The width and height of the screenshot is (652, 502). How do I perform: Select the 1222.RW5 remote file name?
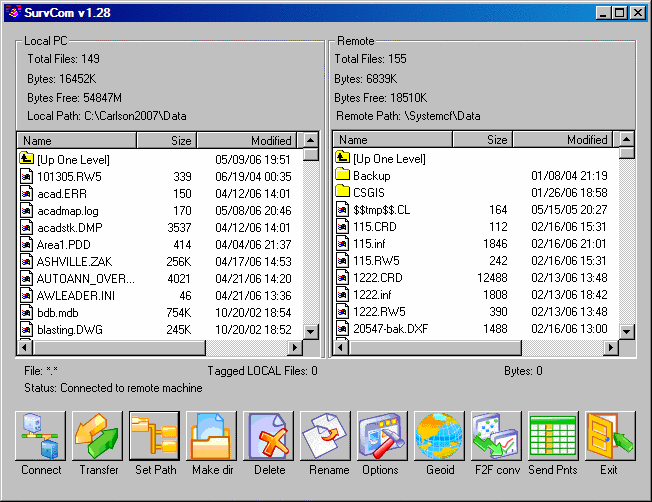tap(379, 312)
